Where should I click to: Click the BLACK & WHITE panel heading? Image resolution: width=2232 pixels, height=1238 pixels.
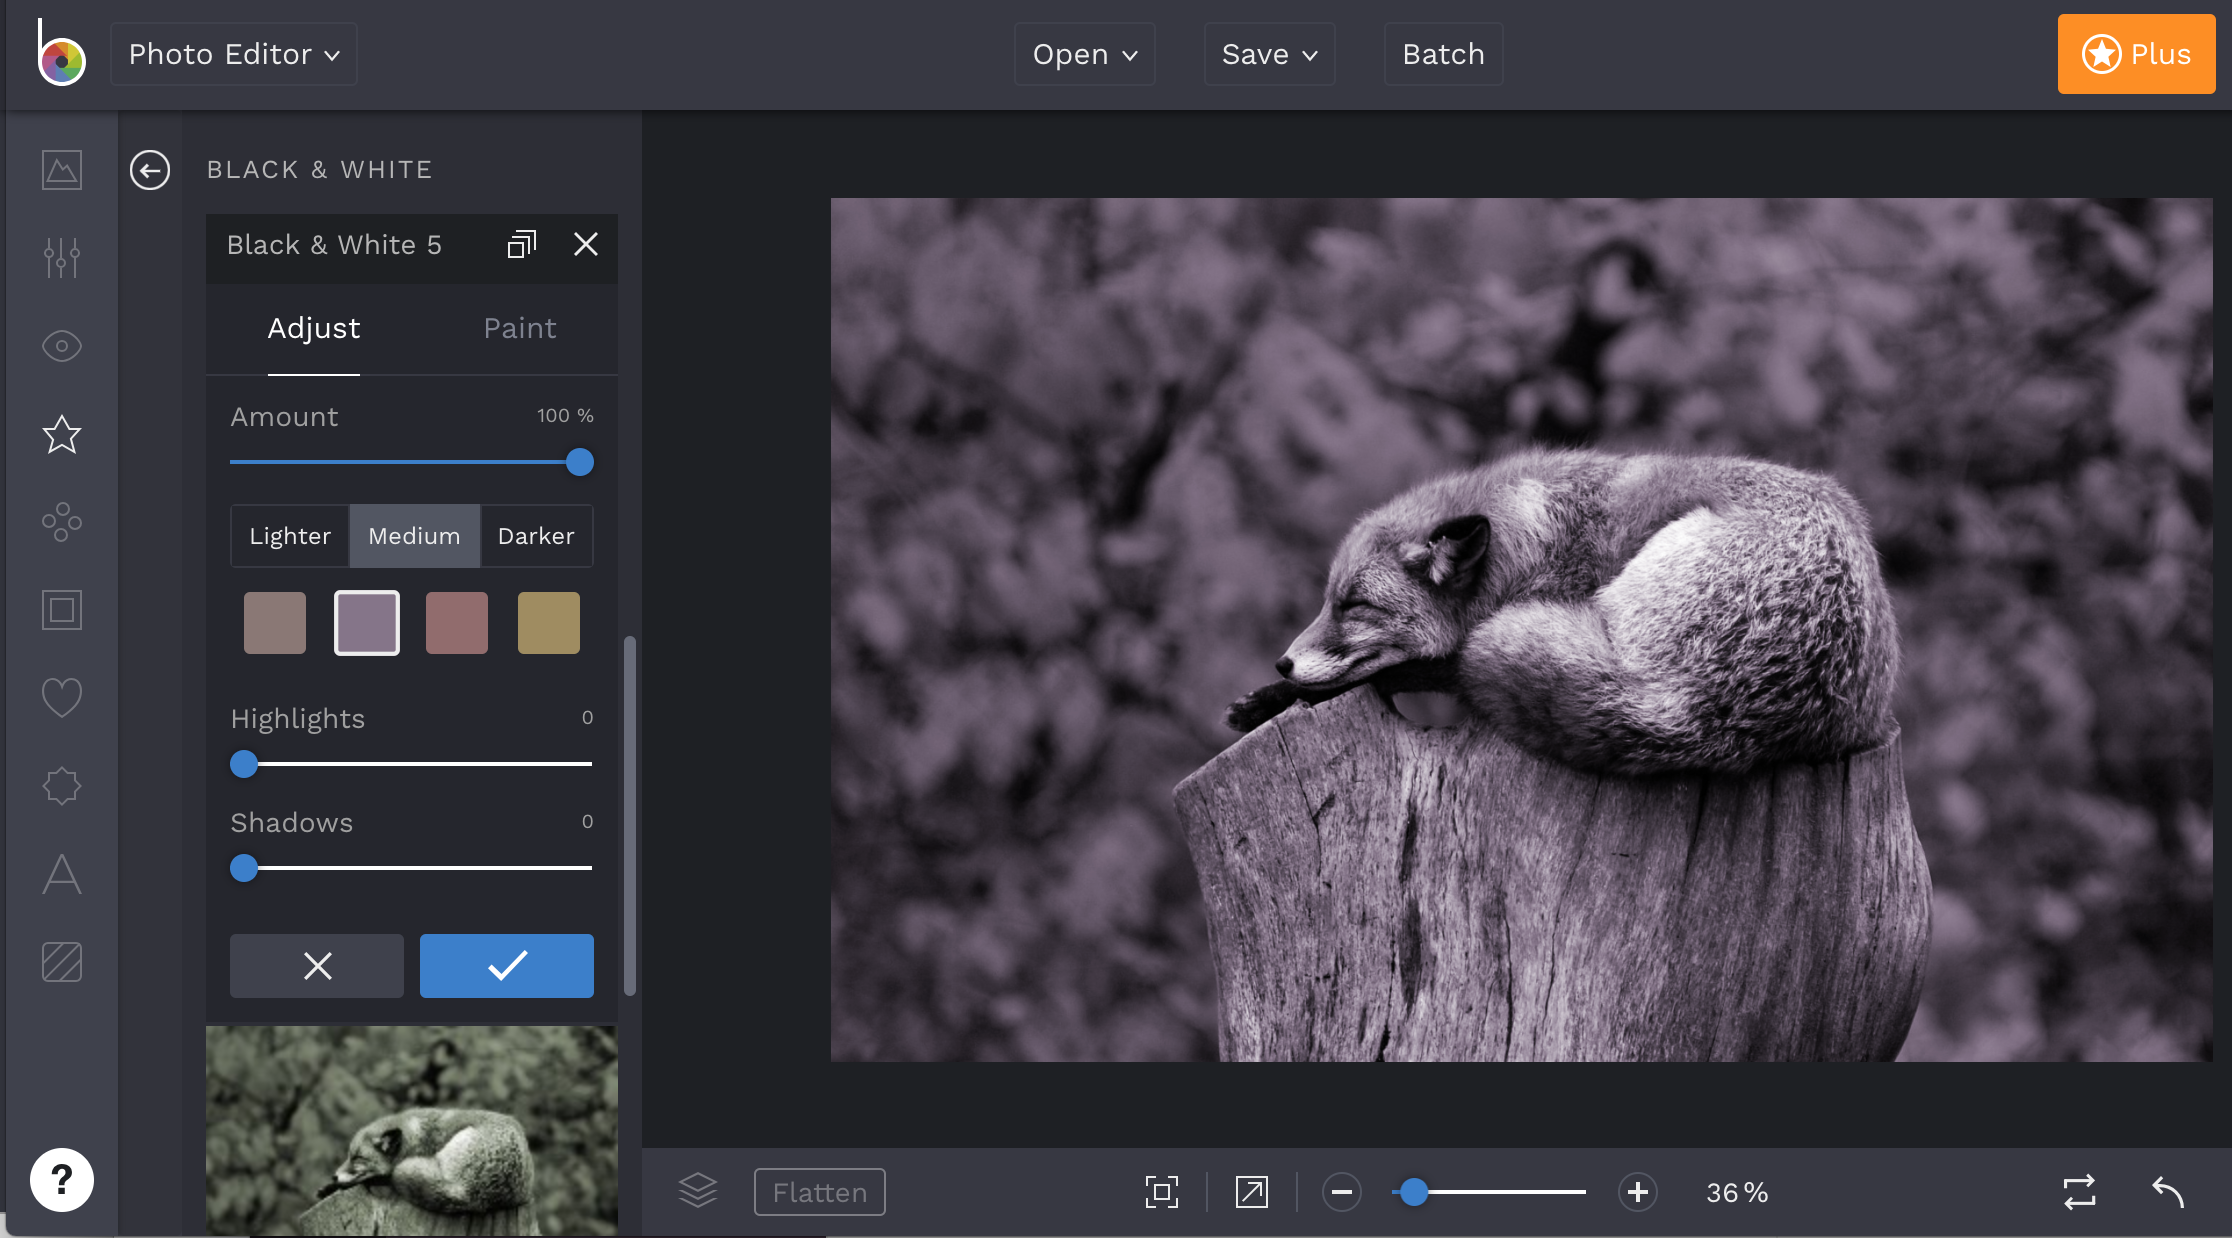pyautogui.click(x=320, y=170)
